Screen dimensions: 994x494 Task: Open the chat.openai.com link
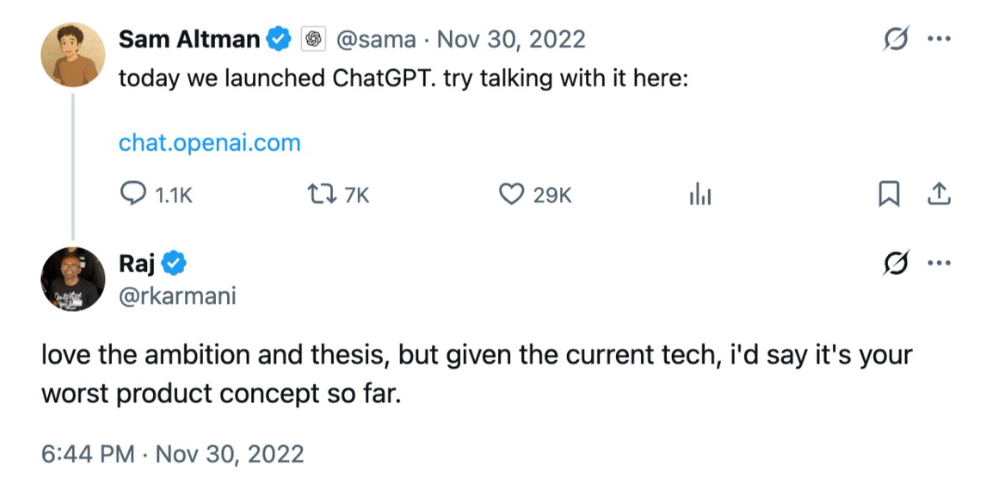point(209,143)
